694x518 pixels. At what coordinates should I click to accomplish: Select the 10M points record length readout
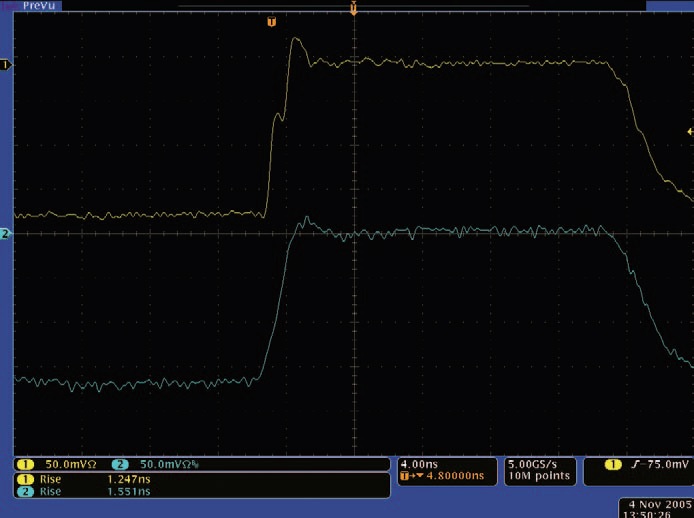click(x=535, y=476)
